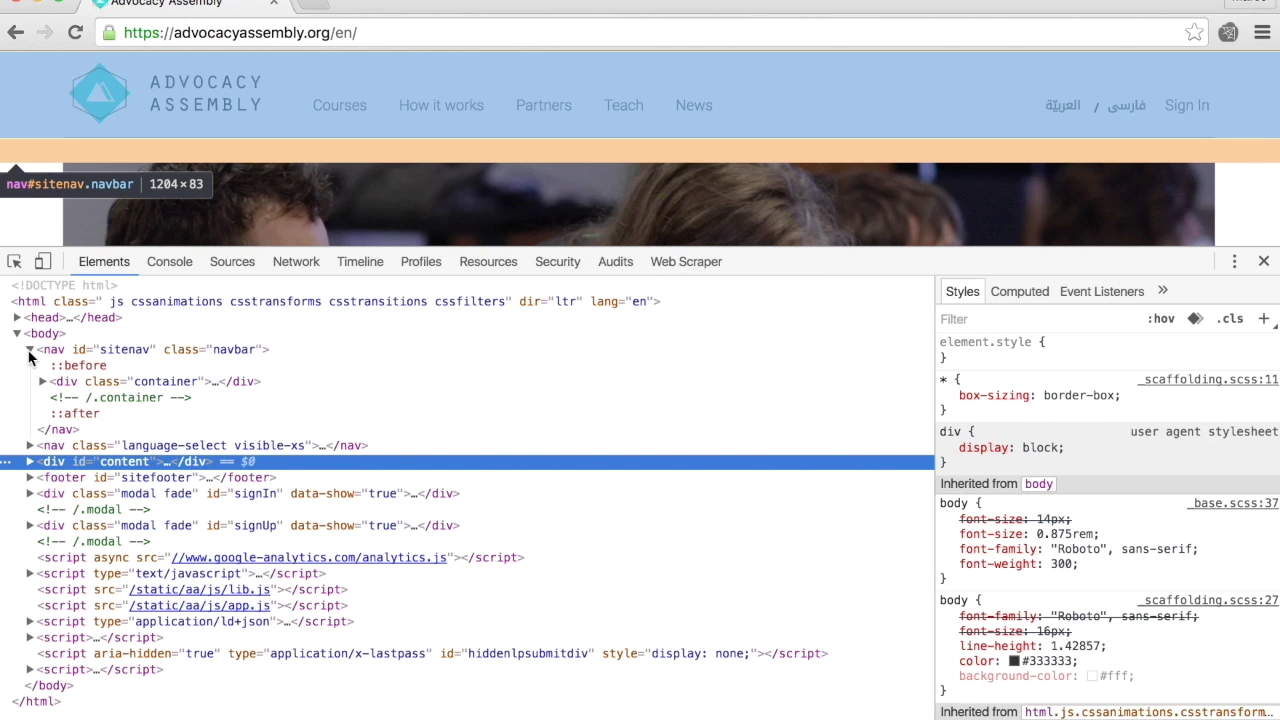Switch to the Sources tab
Image resolution: width=1280 pixels, height=720 pixels.
[232, 261]
